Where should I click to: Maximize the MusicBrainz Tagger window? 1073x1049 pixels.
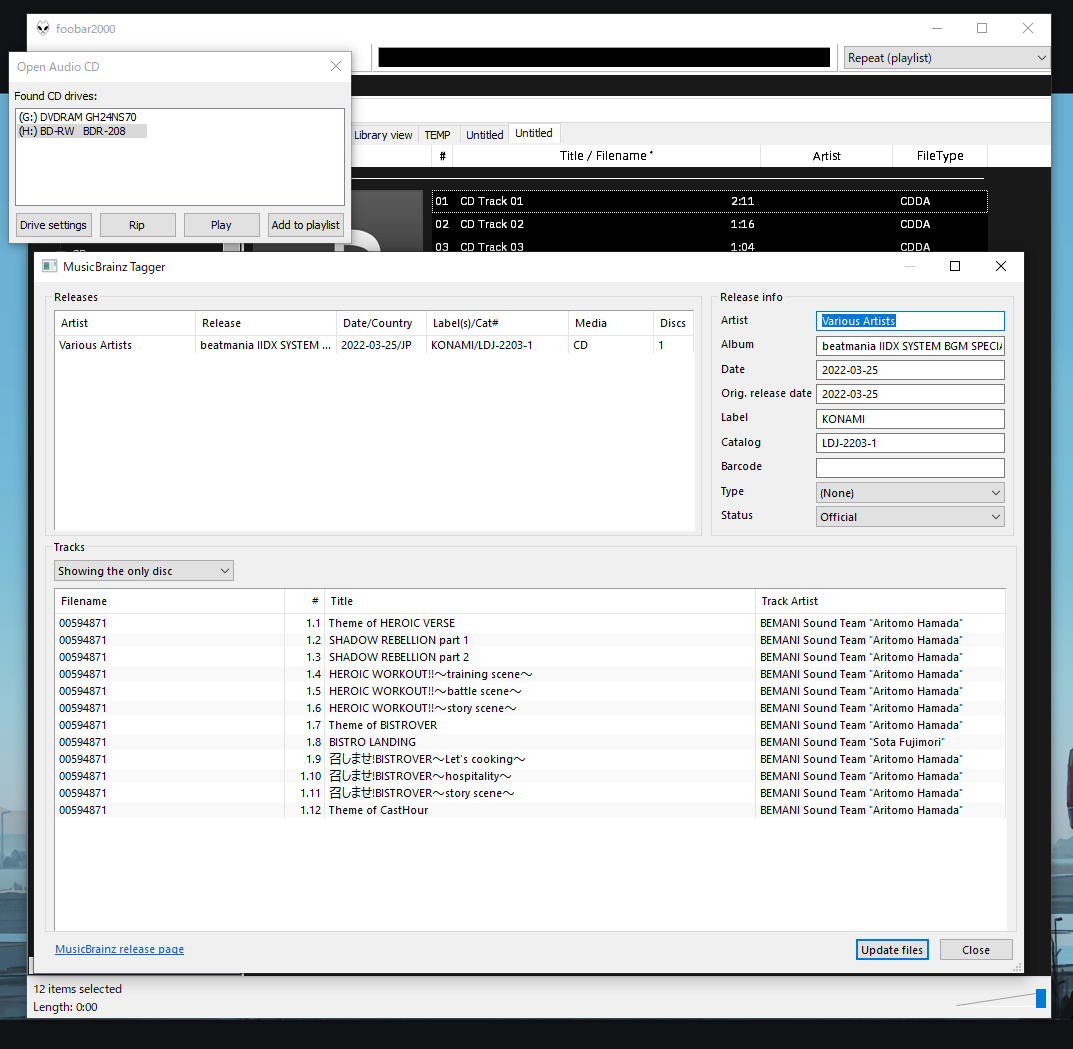(x=954, y=266)
